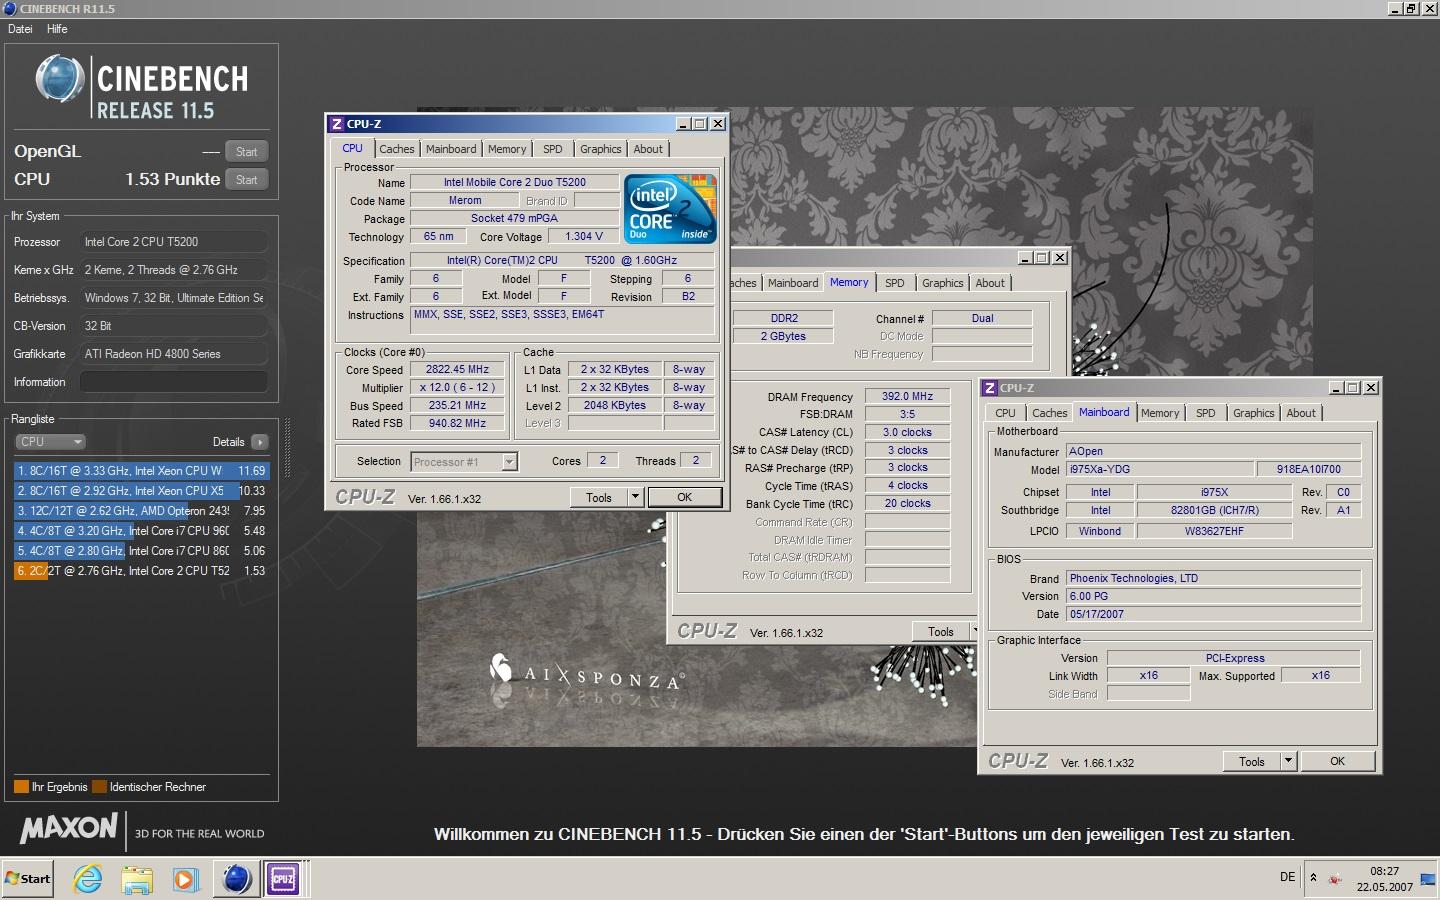Screen dimensions: 1440x900
Task: Click the Cinebench title bar icon
Action: click(10, 8)
